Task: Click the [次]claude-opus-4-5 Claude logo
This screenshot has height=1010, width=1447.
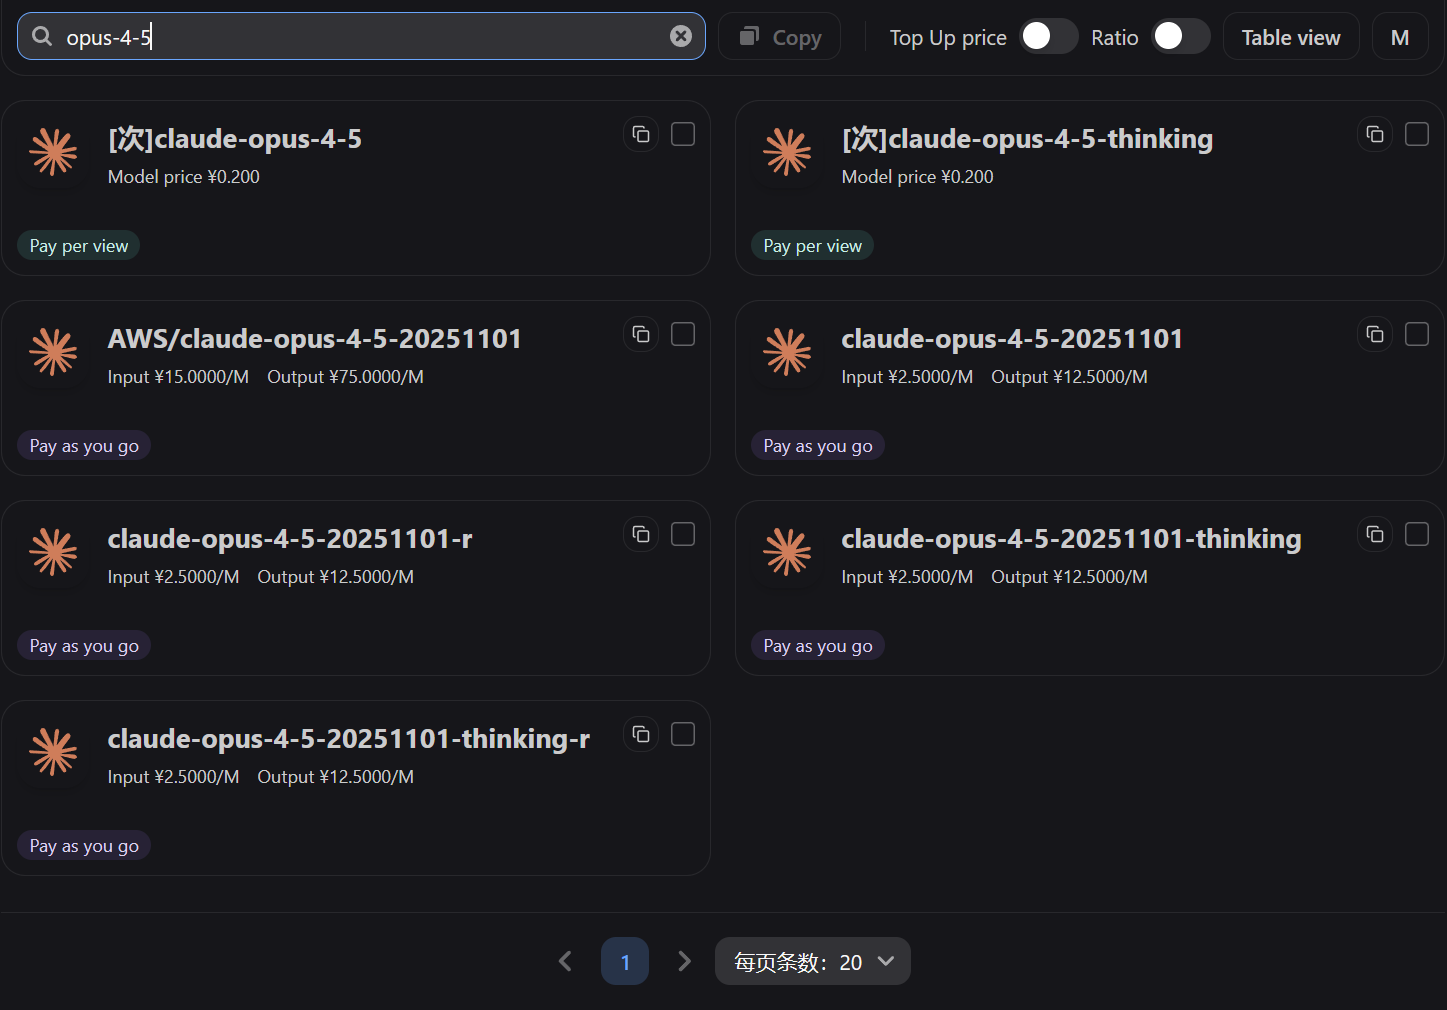Action: tap(54, 152)
